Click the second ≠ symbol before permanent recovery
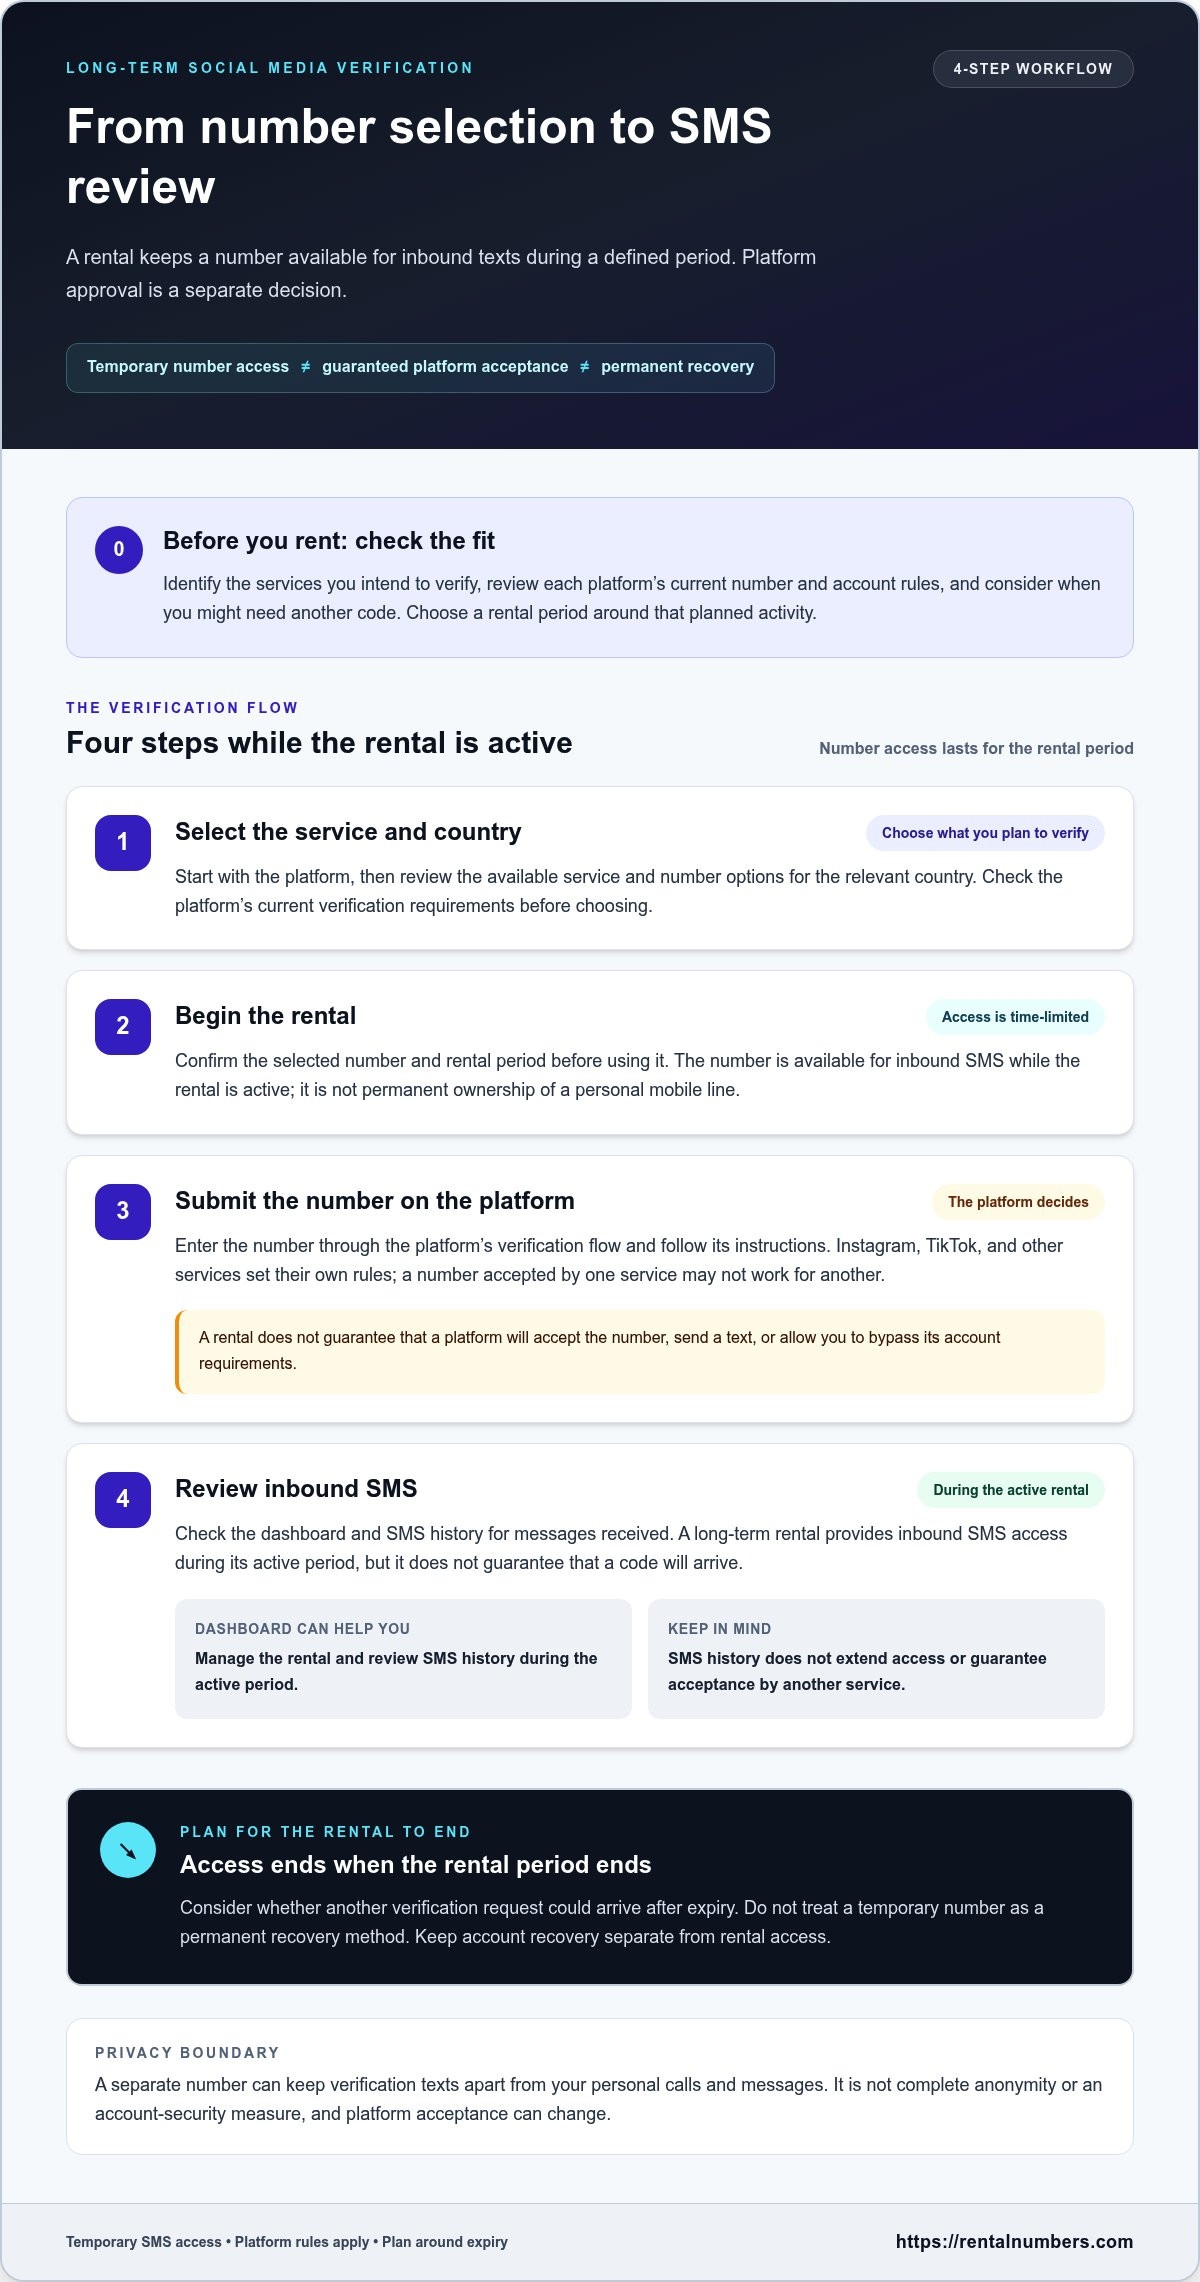This screenshot has width=1200, height=2282. pyautogui.click(x=585, y=367)
